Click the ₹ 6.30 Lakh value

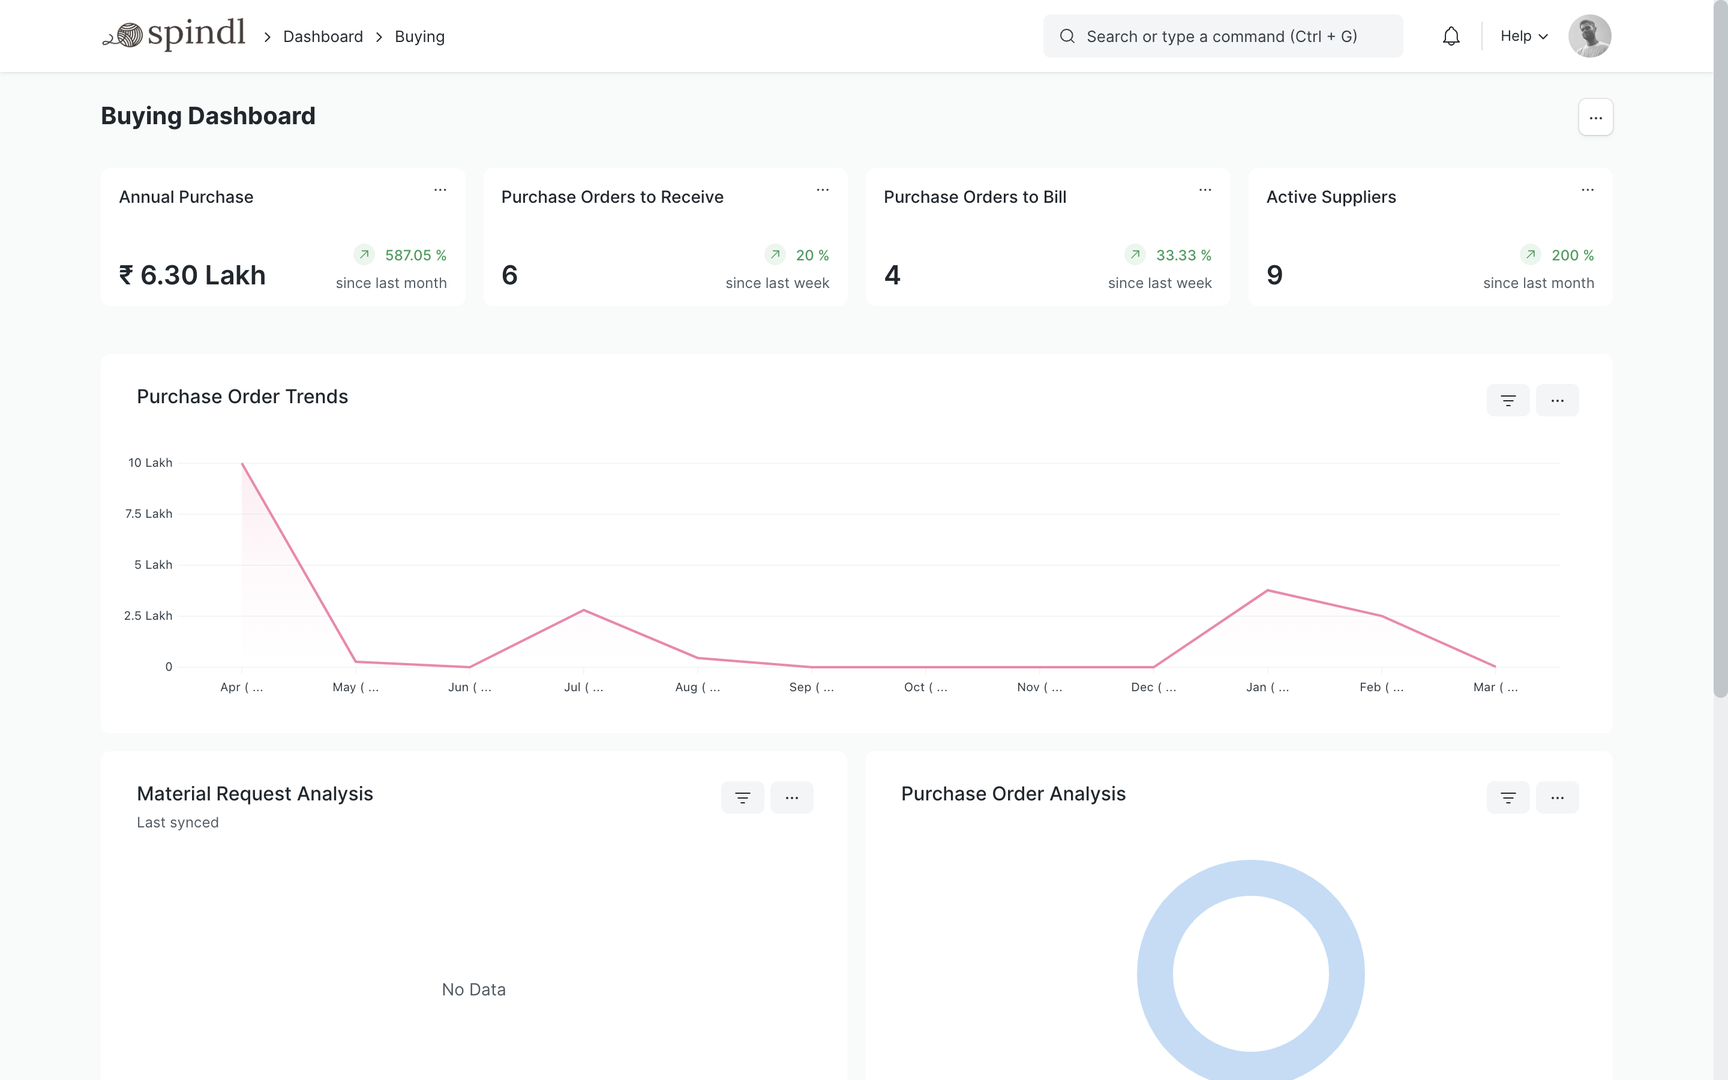coord(192,275)
